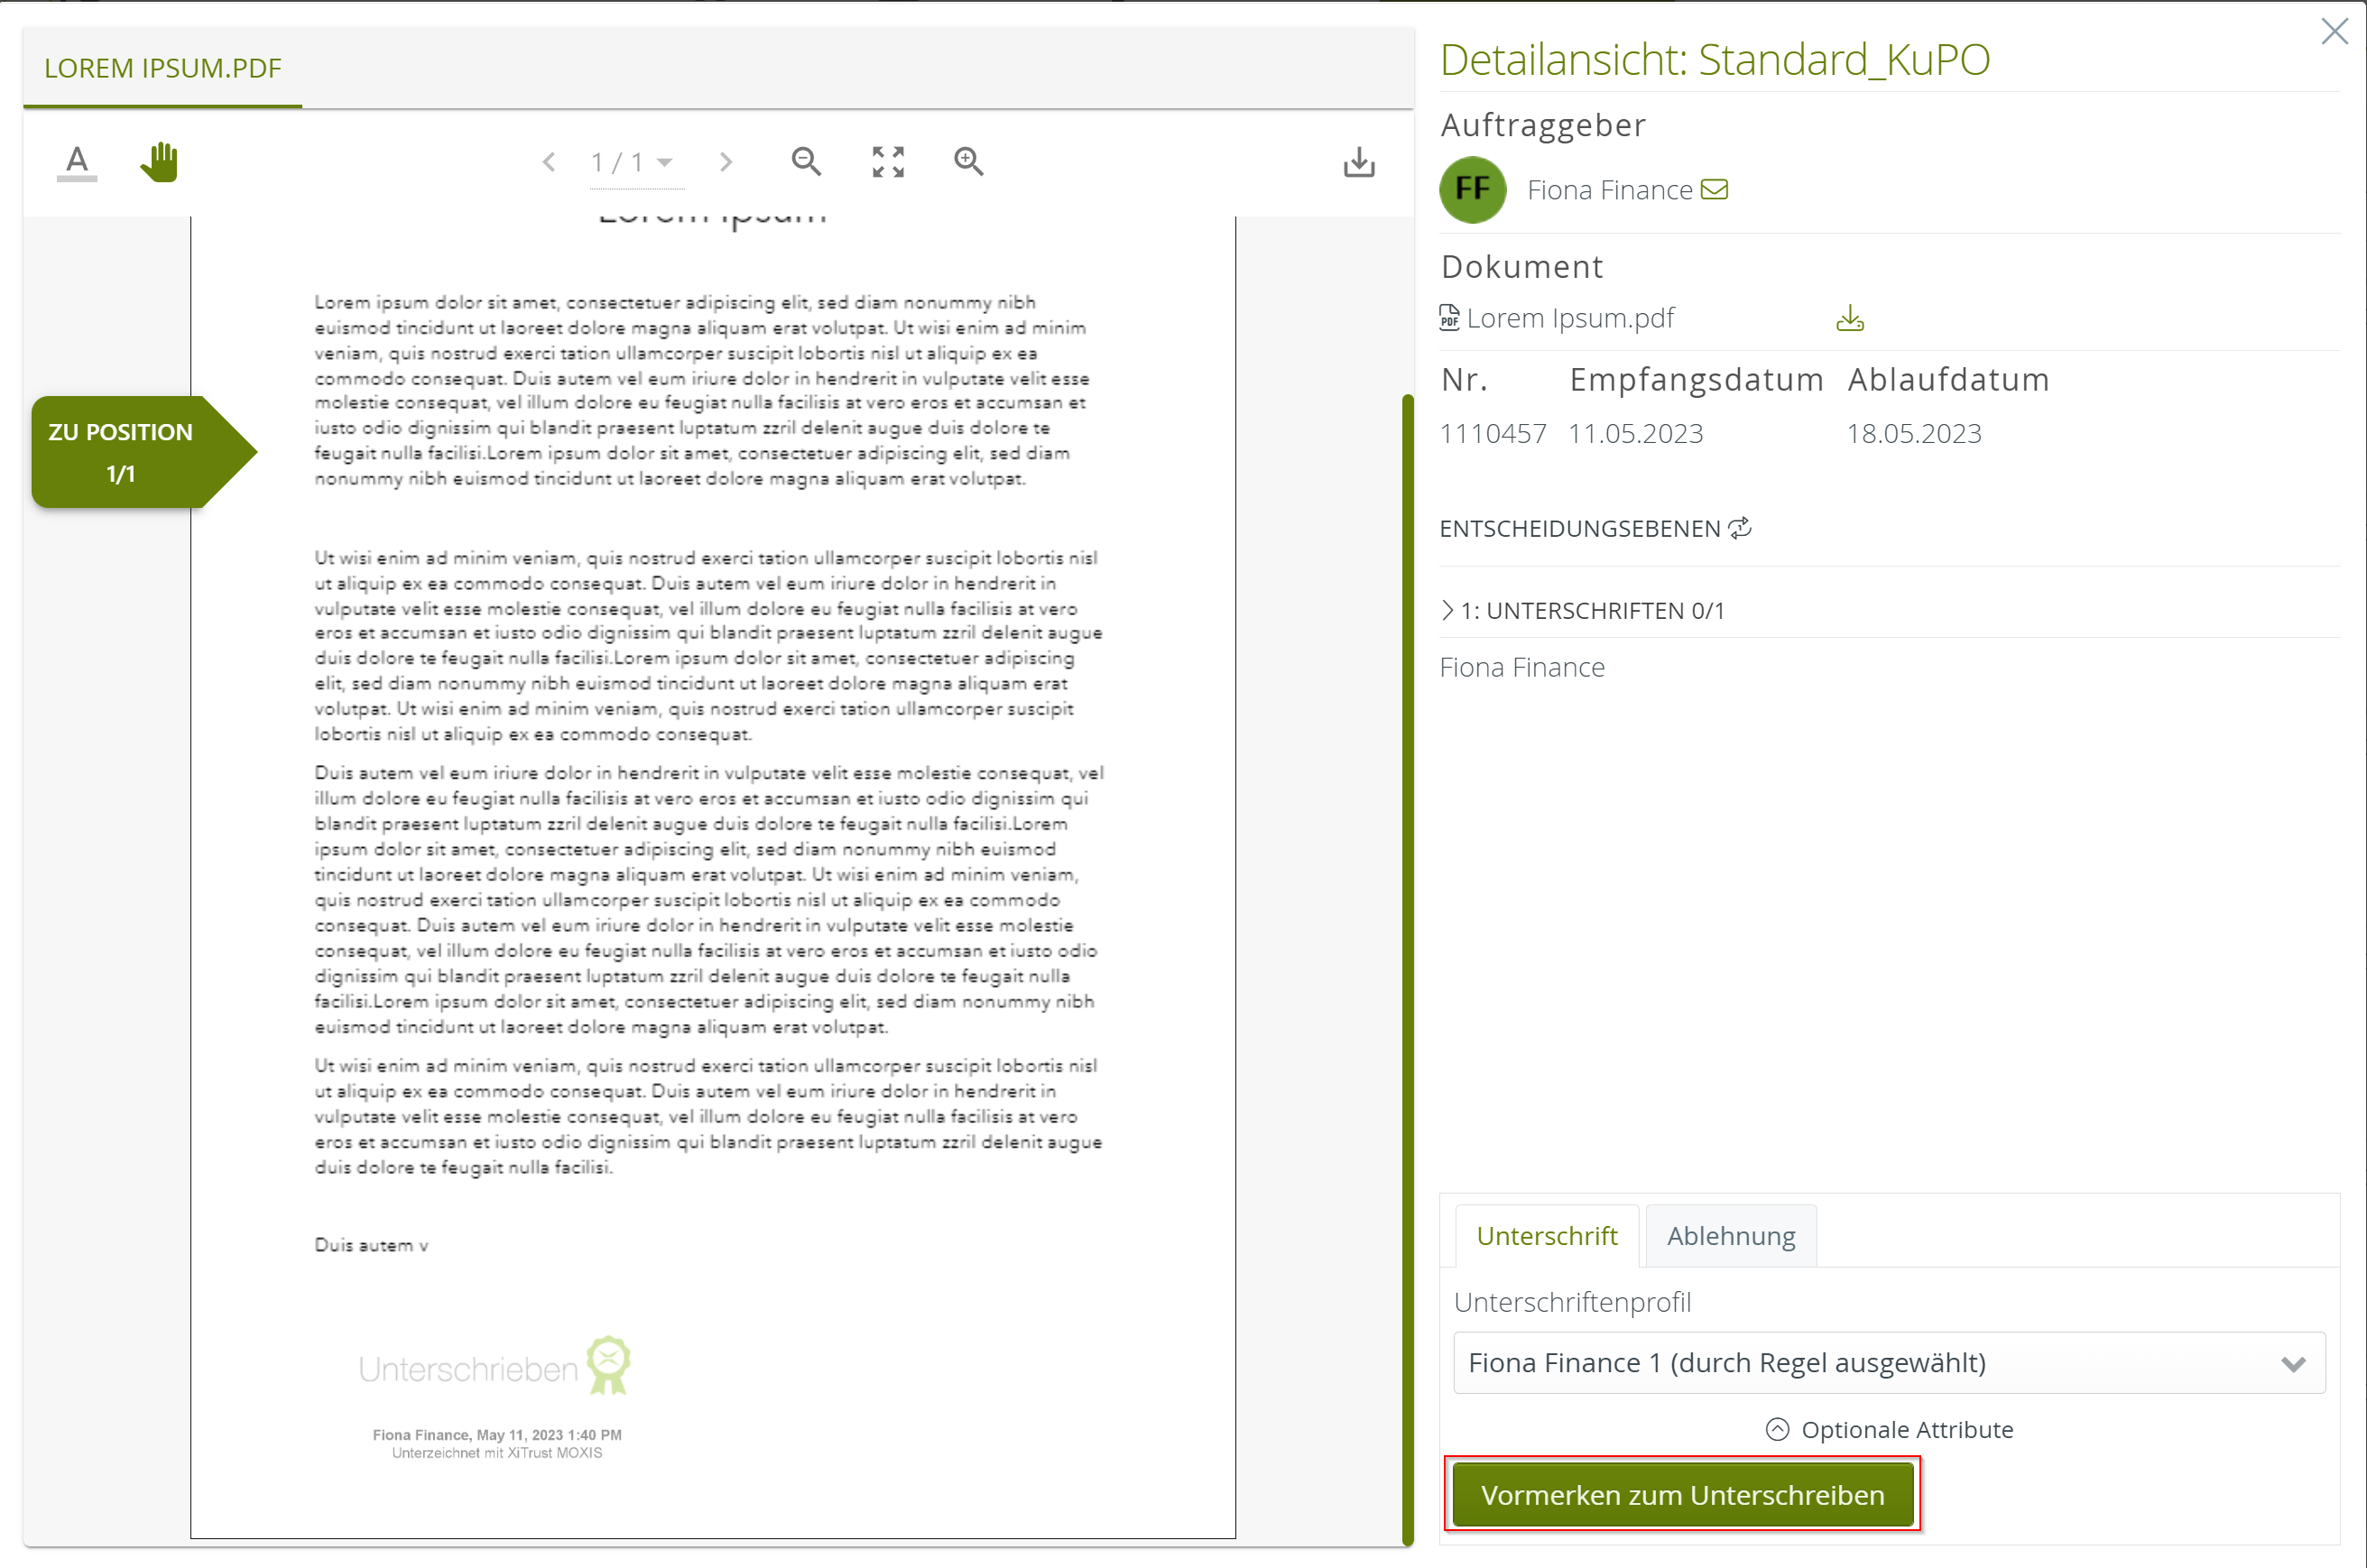Image resolution: width=2367 pixels, height=1568 pixels.
Task: Zoom into the PDF document
Action: (967, 161)
